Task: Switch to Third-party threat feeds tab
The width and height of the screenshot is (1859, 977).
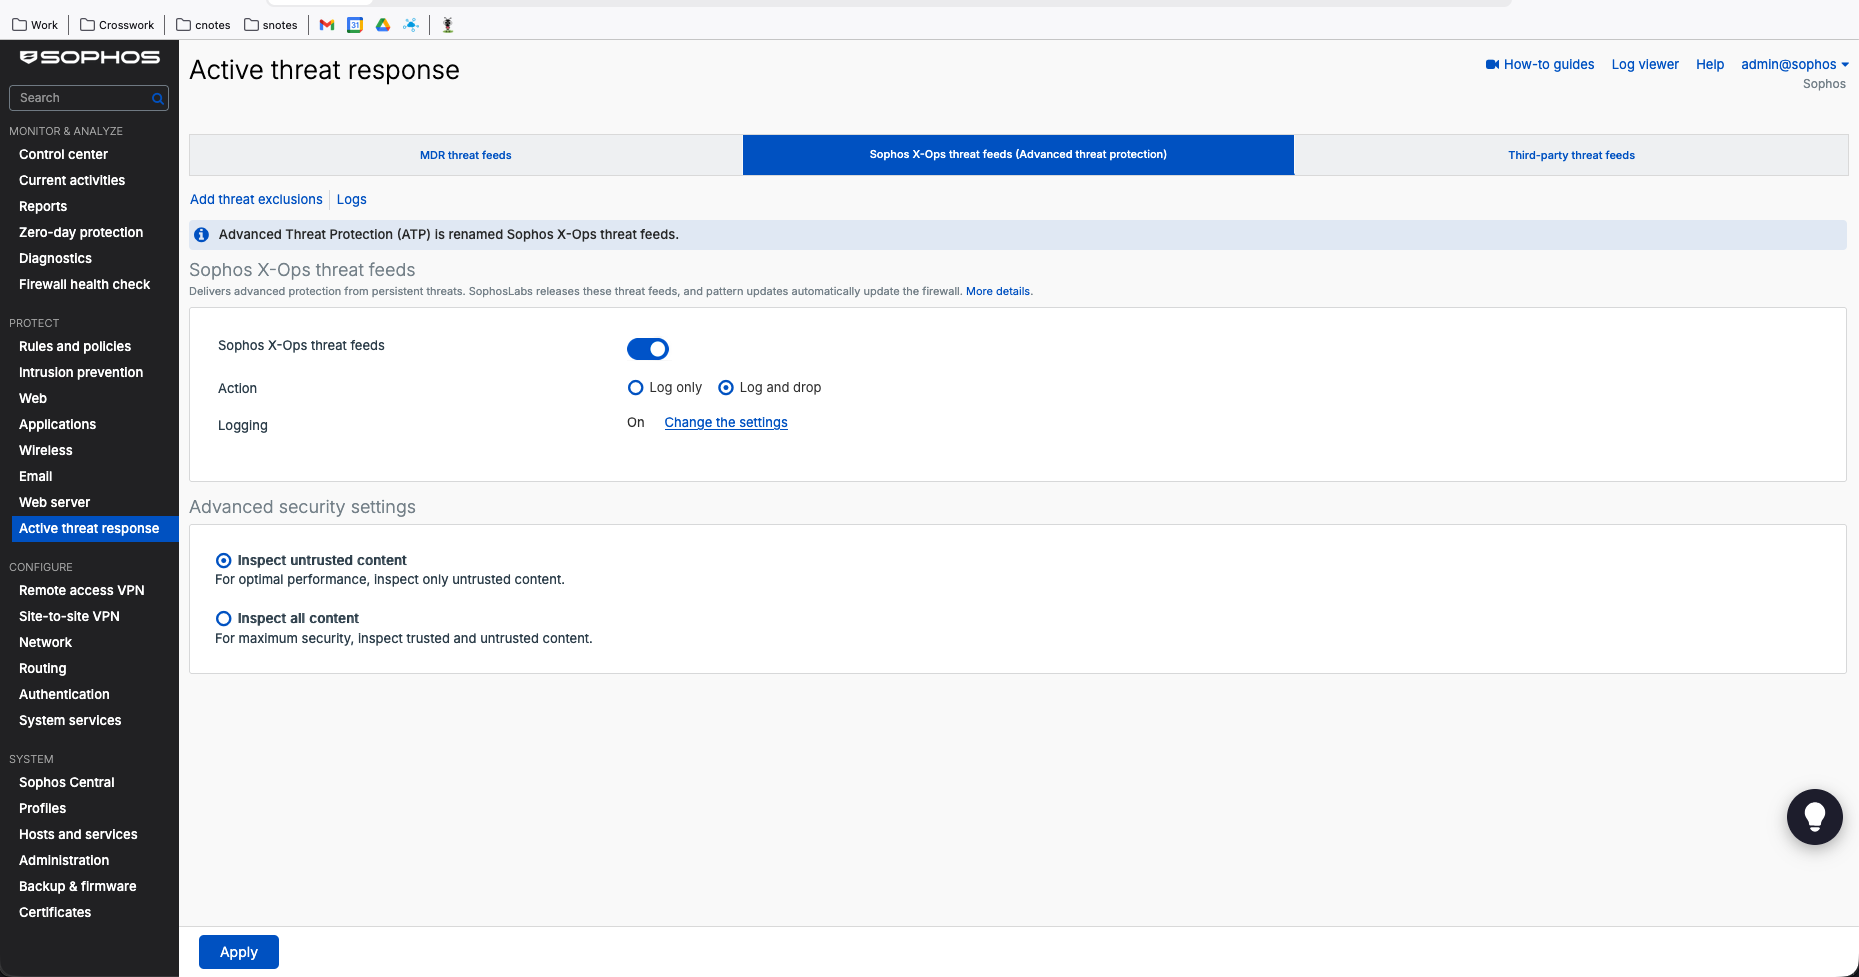Action: pyautogui.click(x=1571, y=155)
